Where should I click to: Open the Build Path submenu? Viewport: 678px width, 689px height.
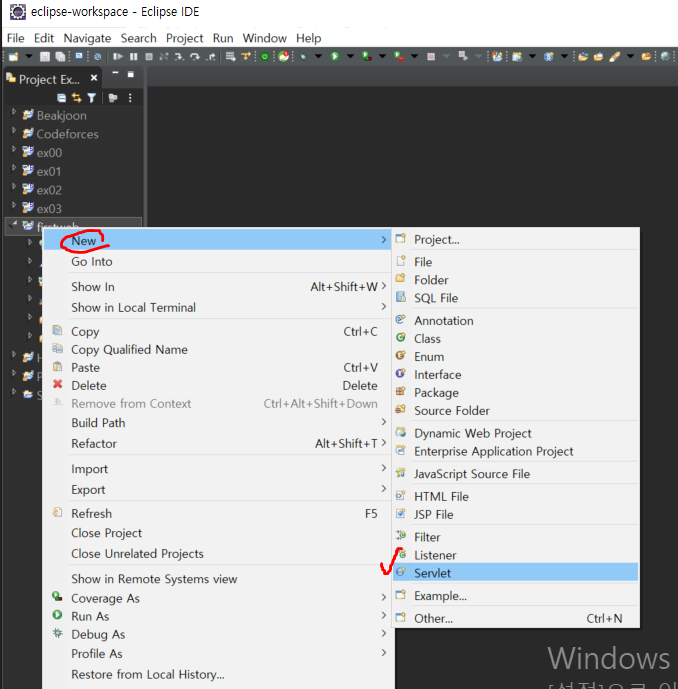coord(217,423)
